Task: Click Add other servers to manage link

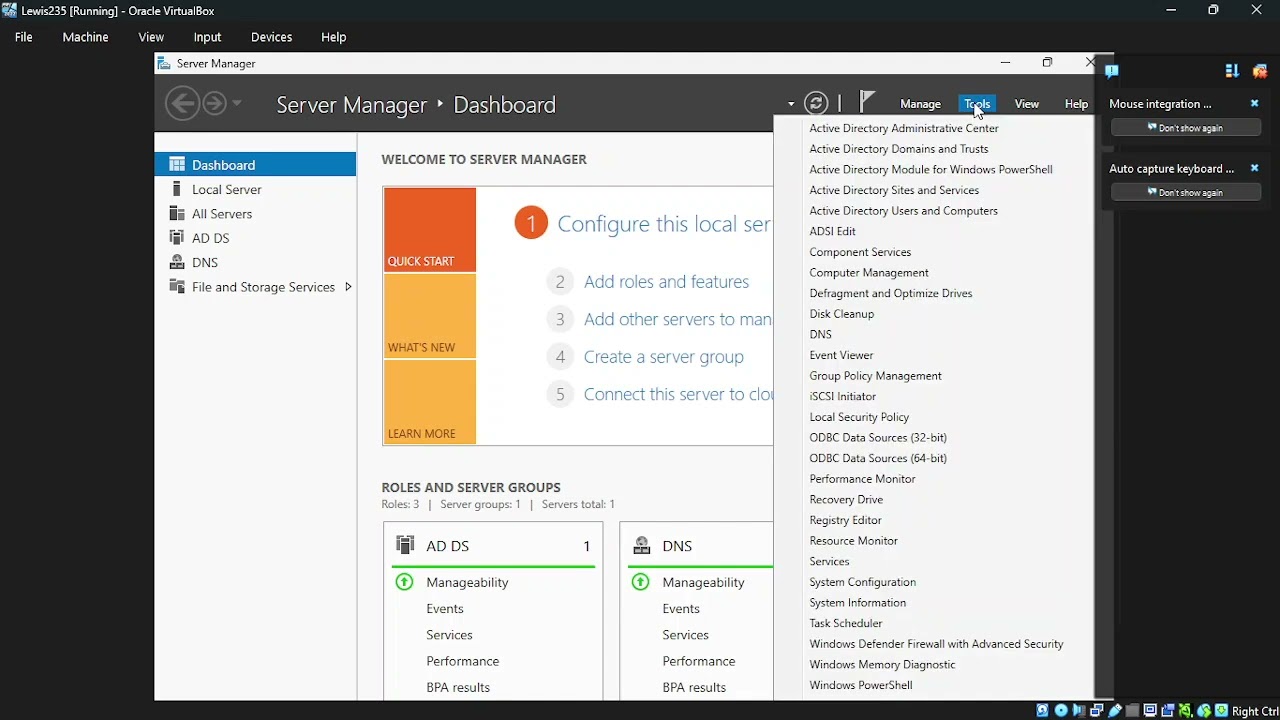Action: (678, 320)
